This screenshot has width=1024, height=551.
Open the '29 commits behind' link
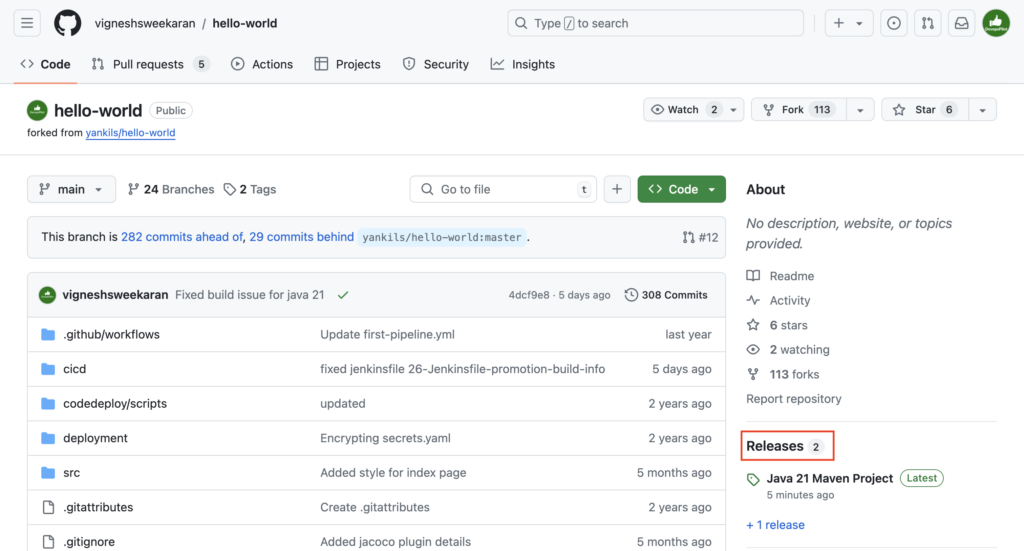302,237
